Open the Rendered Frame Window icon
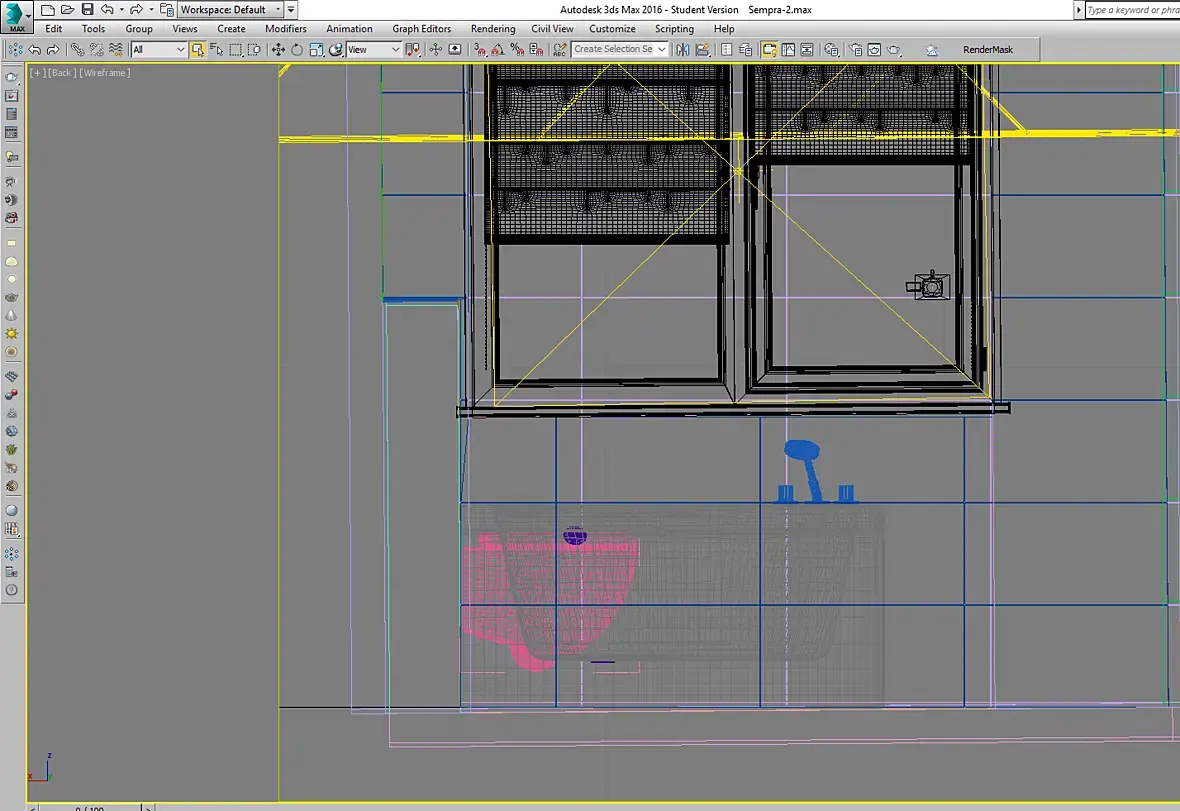Image resolution: width=1180 pixels, height=811 pixels. [874, 50]
